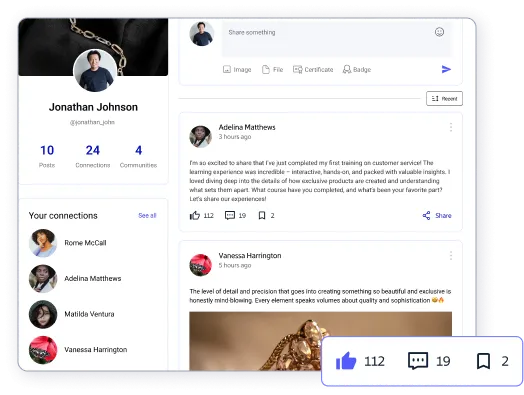Like Adelina Matthews' post with thumbs-up icon
Image resolution: width=524 pixels, height=395 pixels.
tap(195, 216)
